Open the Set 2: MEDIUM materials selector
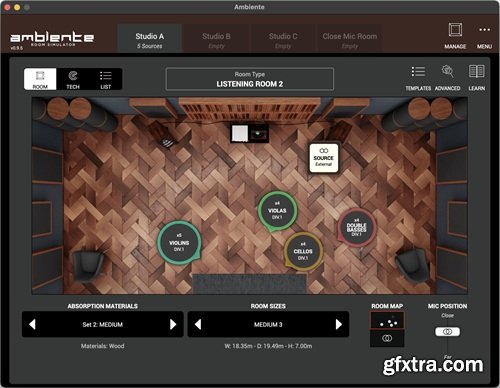This screenshot has width=500, height=388. tap(103, 324)
